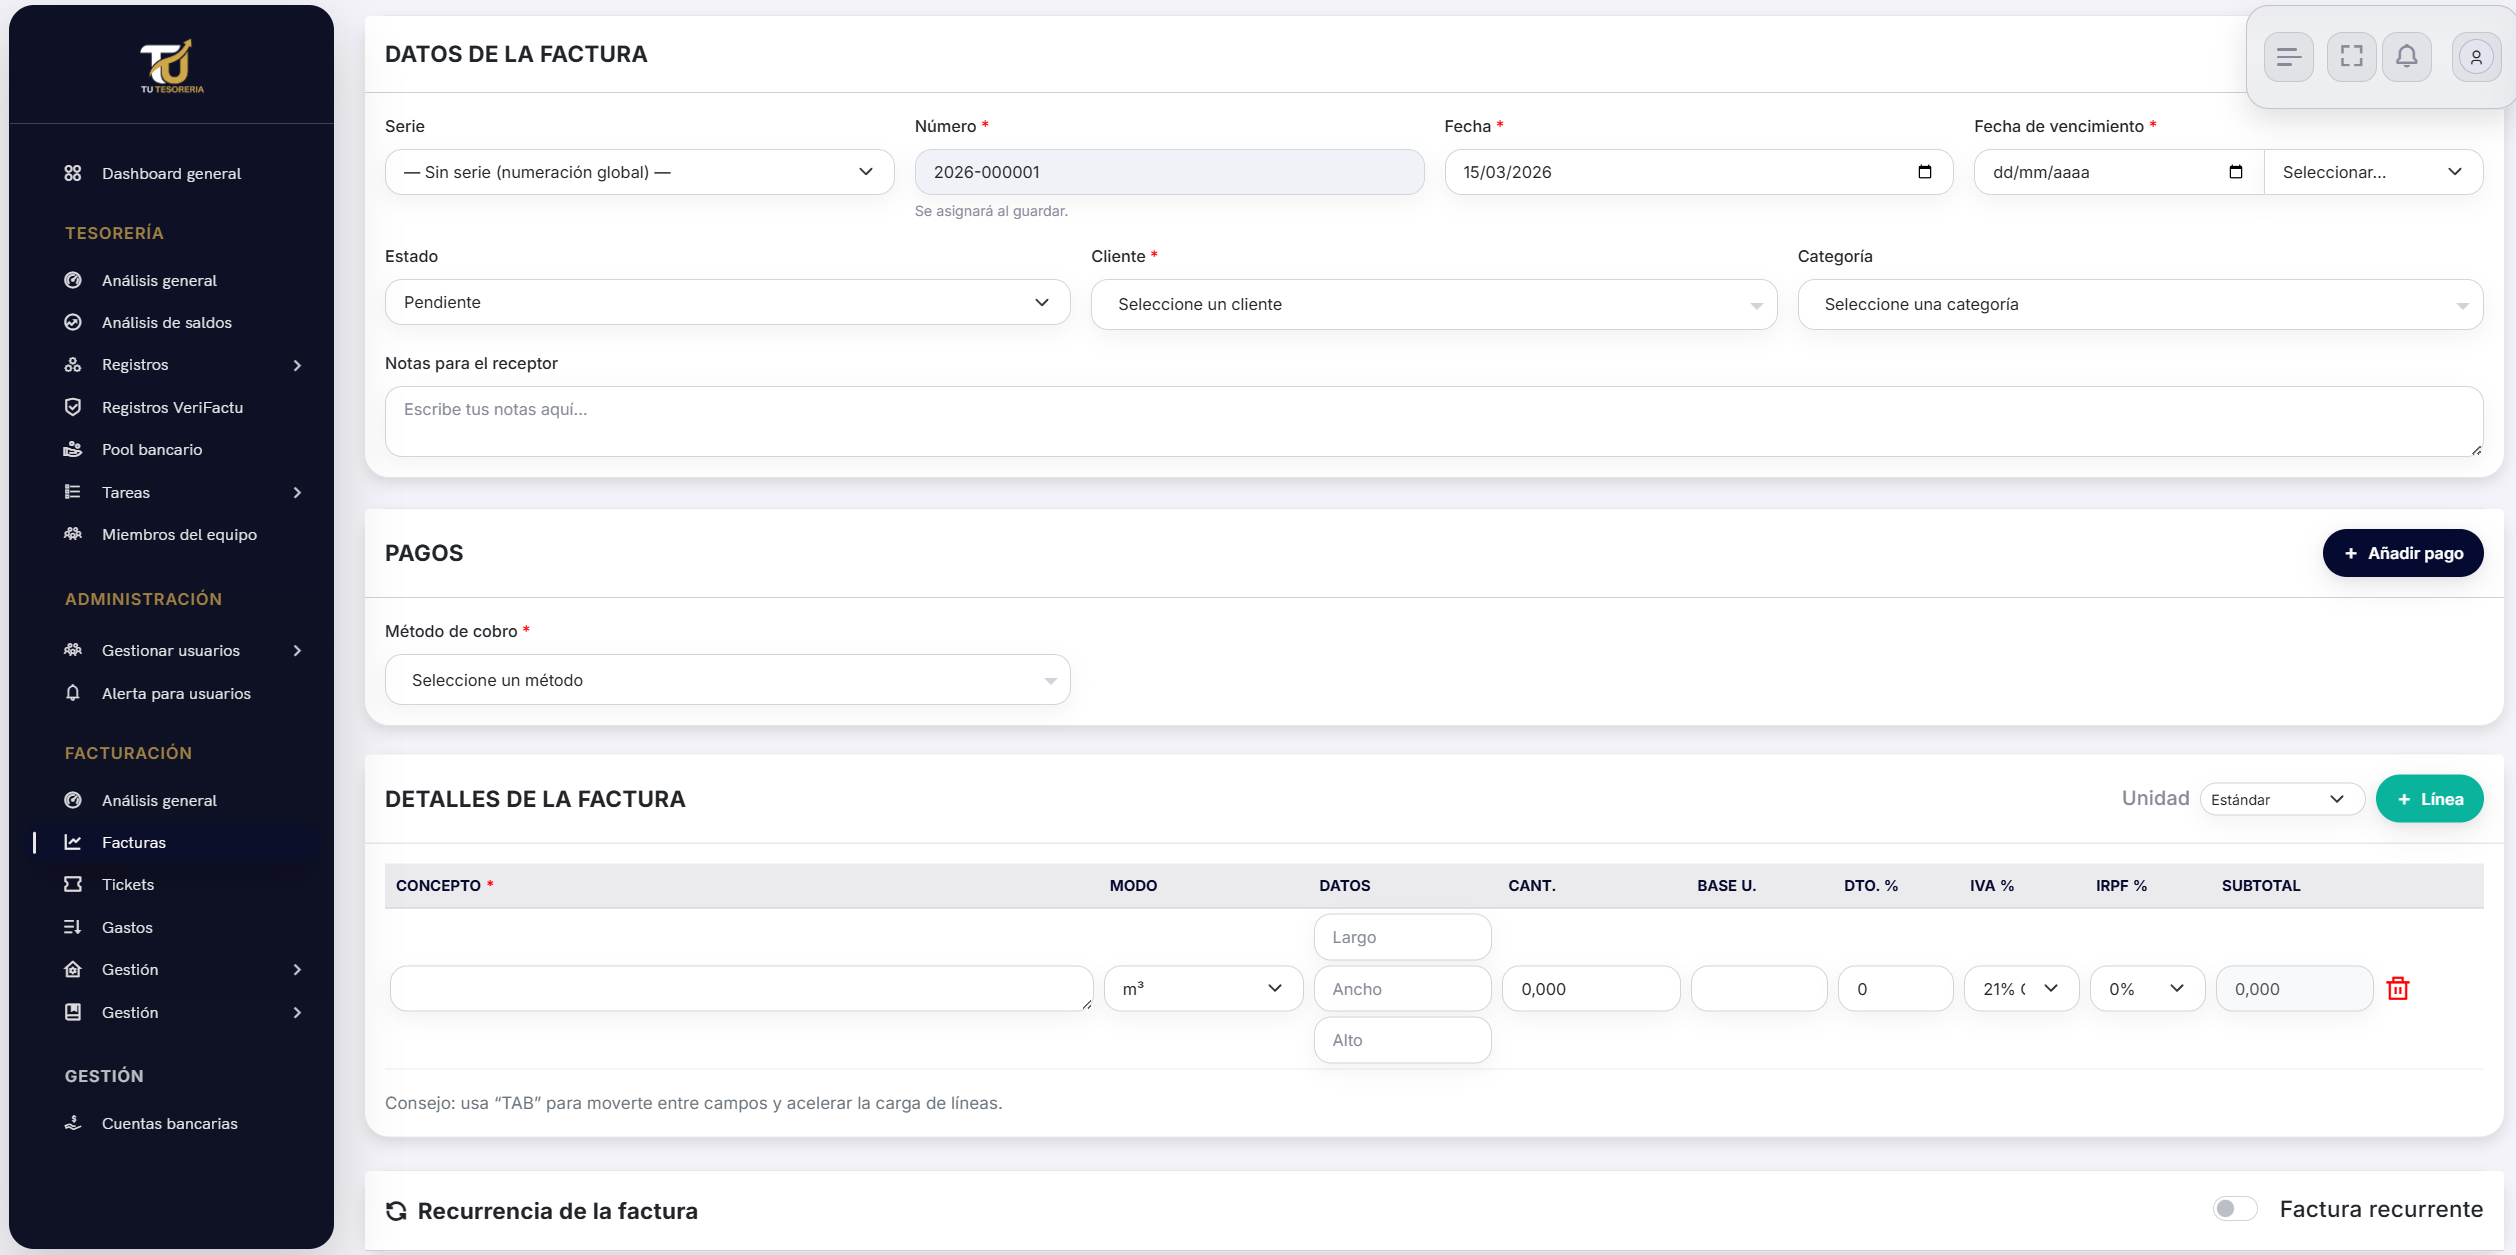
Task: Open Dashboard general in sidebar
Action: tap(171, 173)
